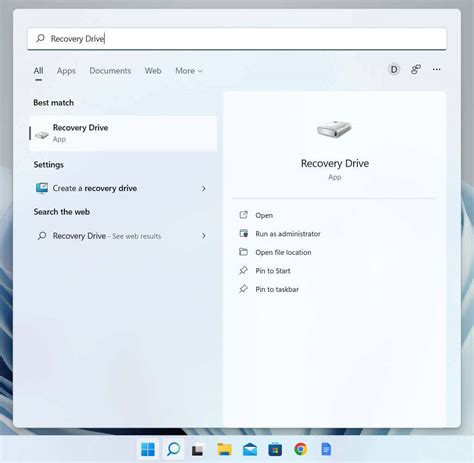This screenshot has height=463, width=474.
Task: Click the search magnifier icon in search box
Action: point(40,38)
